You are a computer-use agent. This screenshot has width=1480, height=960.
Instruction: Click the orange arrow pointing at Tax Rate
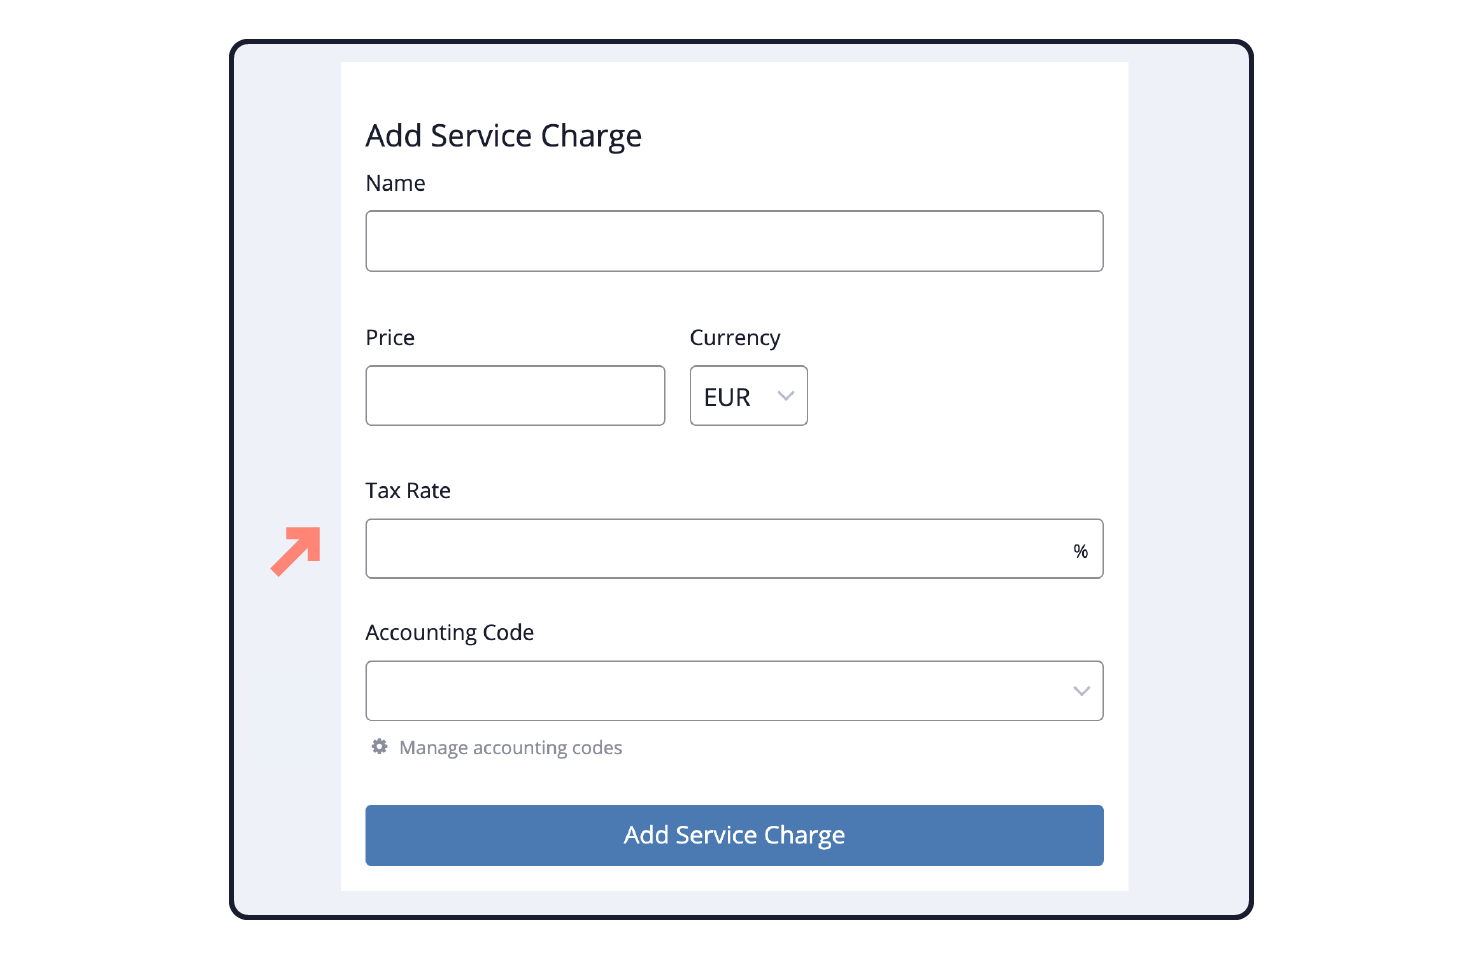point(296,551)
